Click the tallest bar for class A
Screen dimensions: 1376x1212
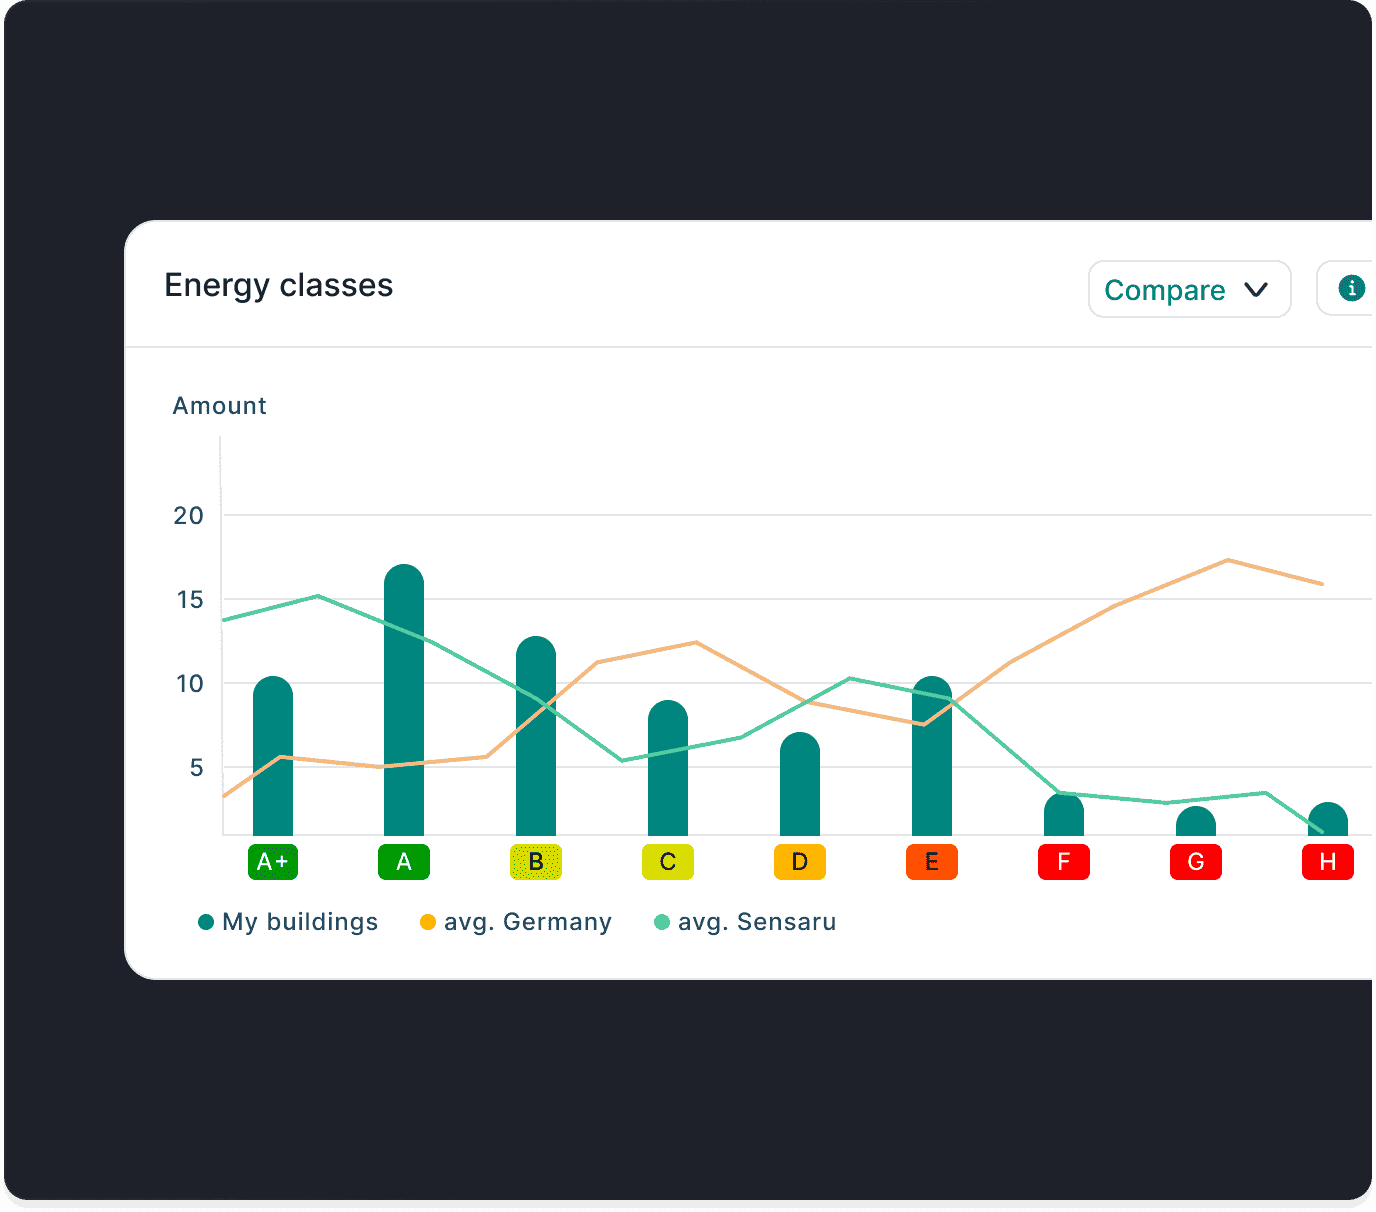404,700
